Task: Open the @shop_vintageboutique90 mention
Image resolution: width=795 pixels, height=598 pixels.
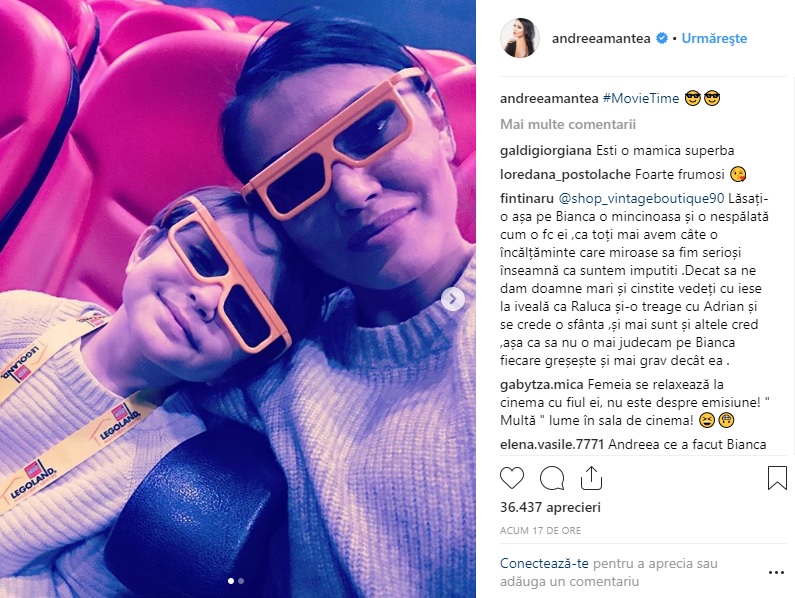Action: 641,199
